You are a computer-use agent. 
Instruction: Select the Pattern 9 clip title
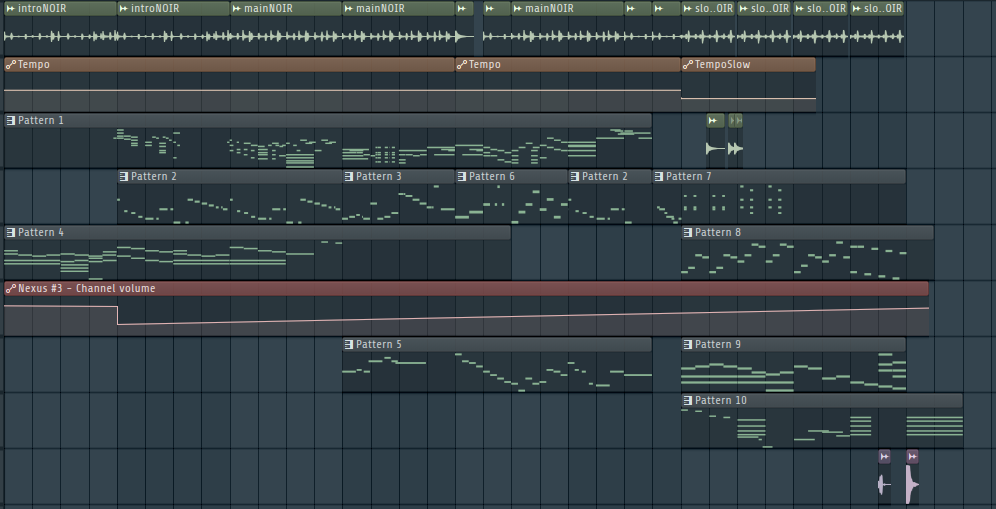tap(718, 344)
